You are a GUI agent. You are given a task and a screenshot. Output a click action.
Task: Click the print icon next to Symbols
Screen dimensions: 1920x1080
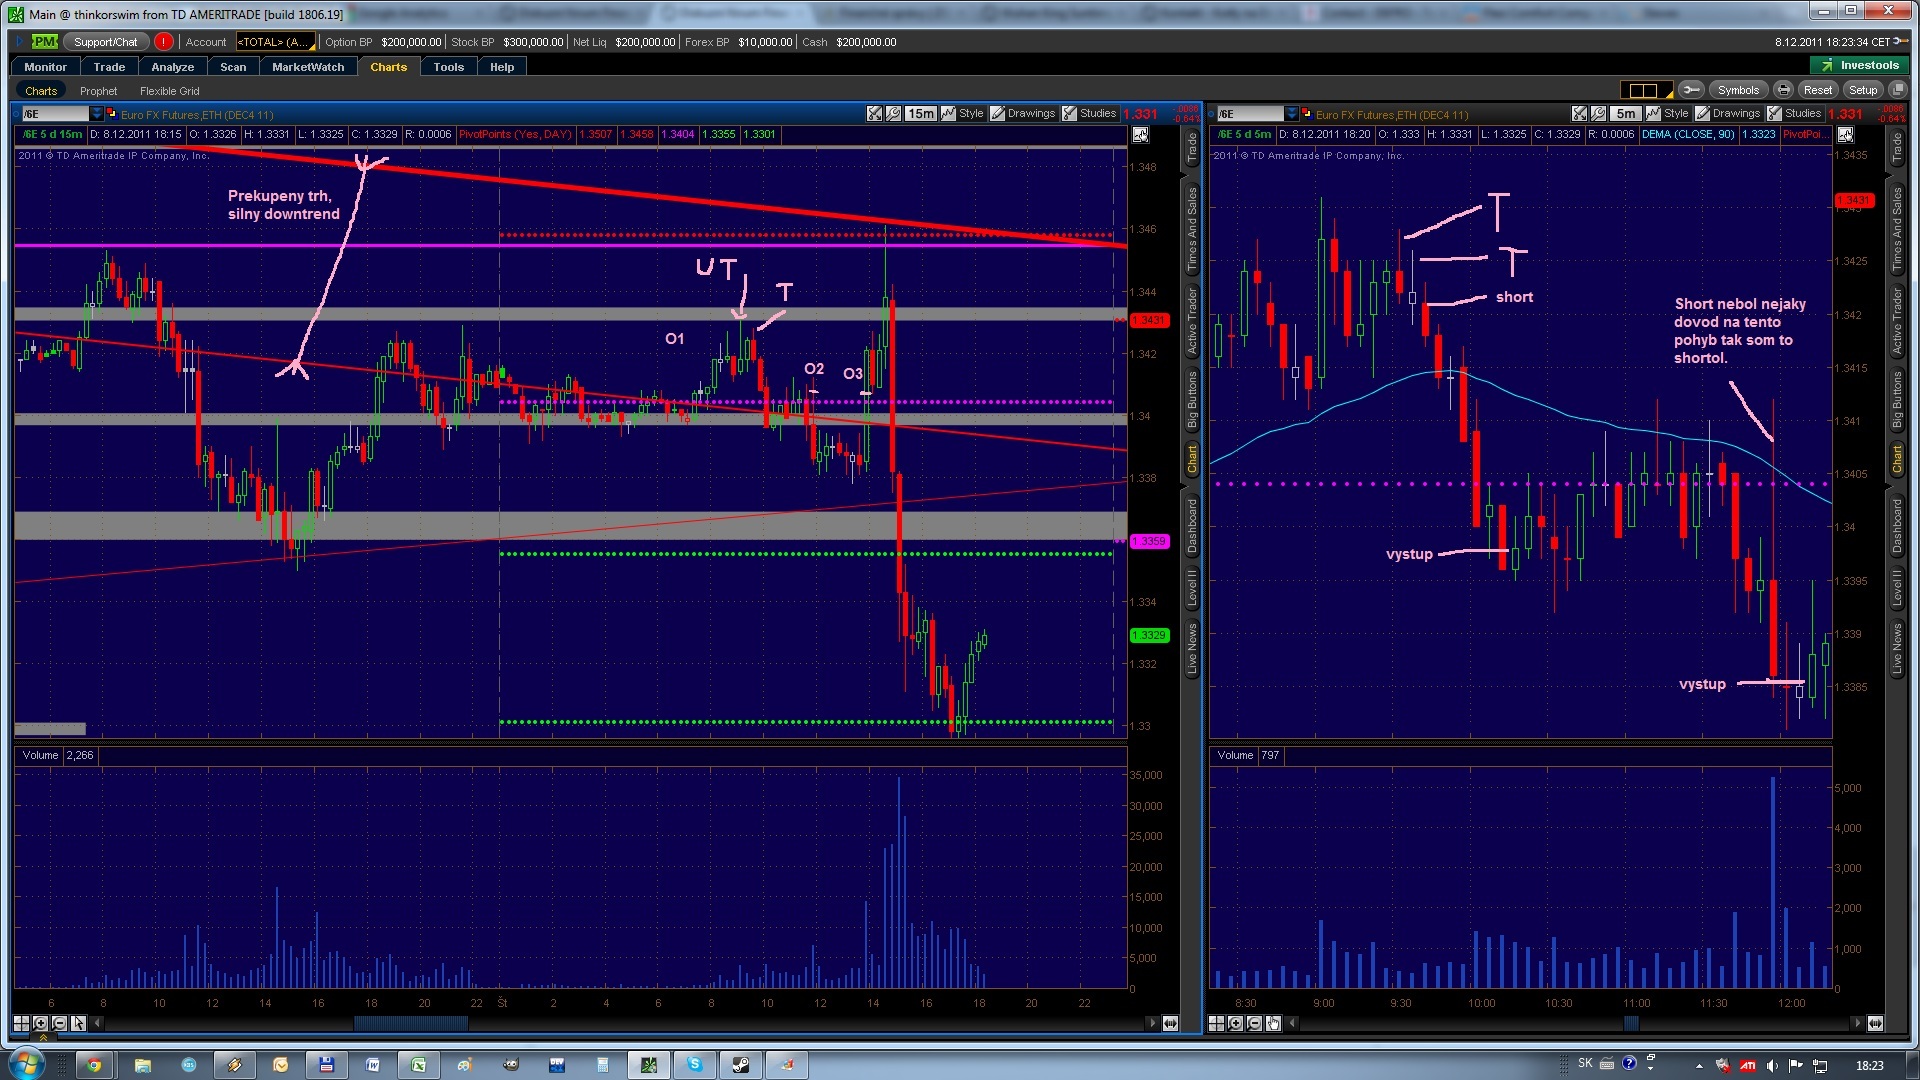click(x=1783, y=90)
